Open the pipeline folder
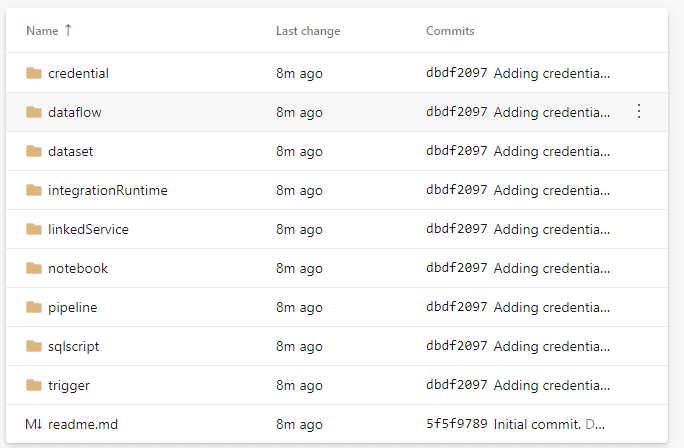 (72, 308)
